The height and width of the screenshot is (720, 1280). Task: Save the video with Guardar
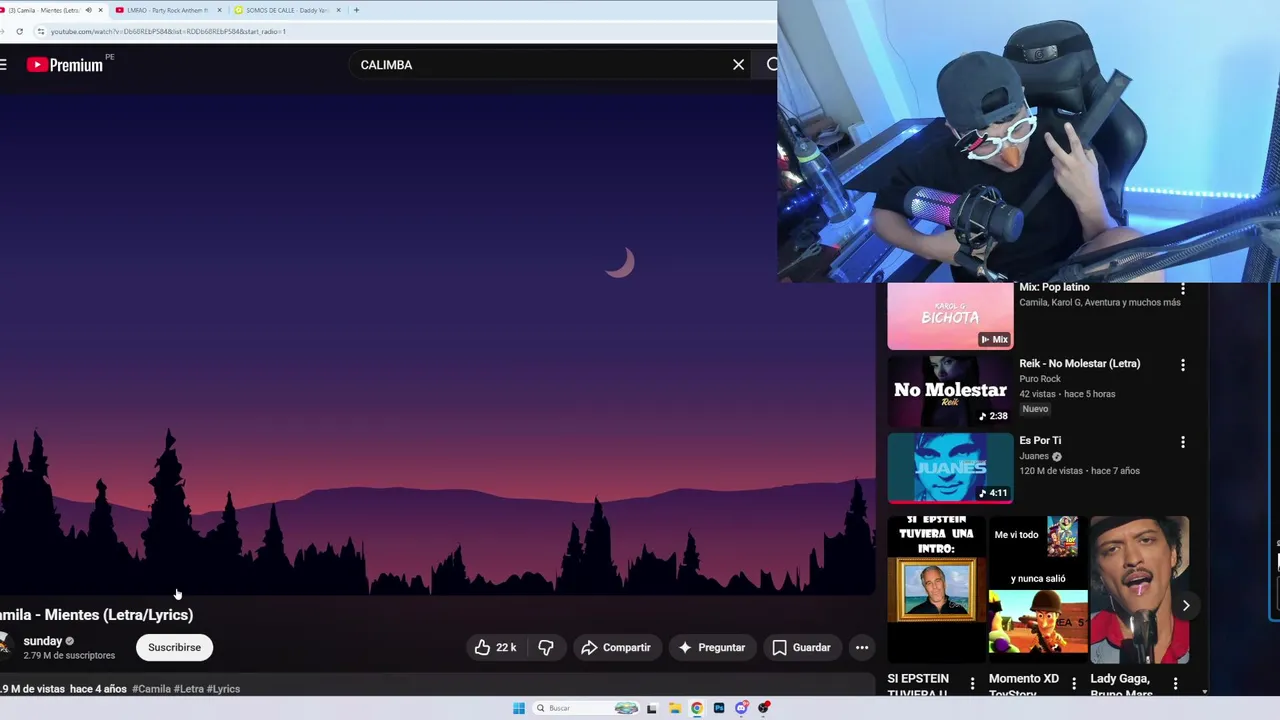pos(802,647)
